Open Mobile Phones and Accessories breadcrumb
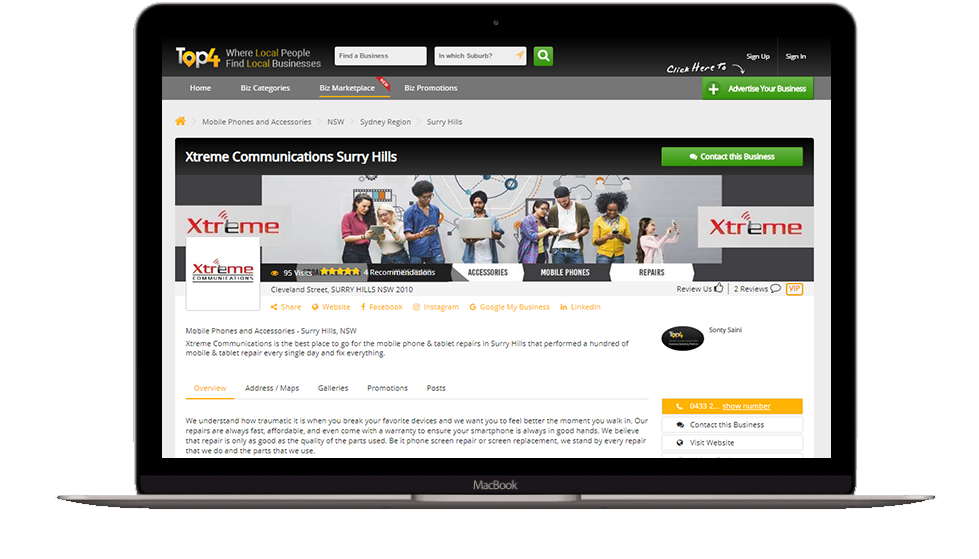Screen dimensions: 979x559 [257, 122]
